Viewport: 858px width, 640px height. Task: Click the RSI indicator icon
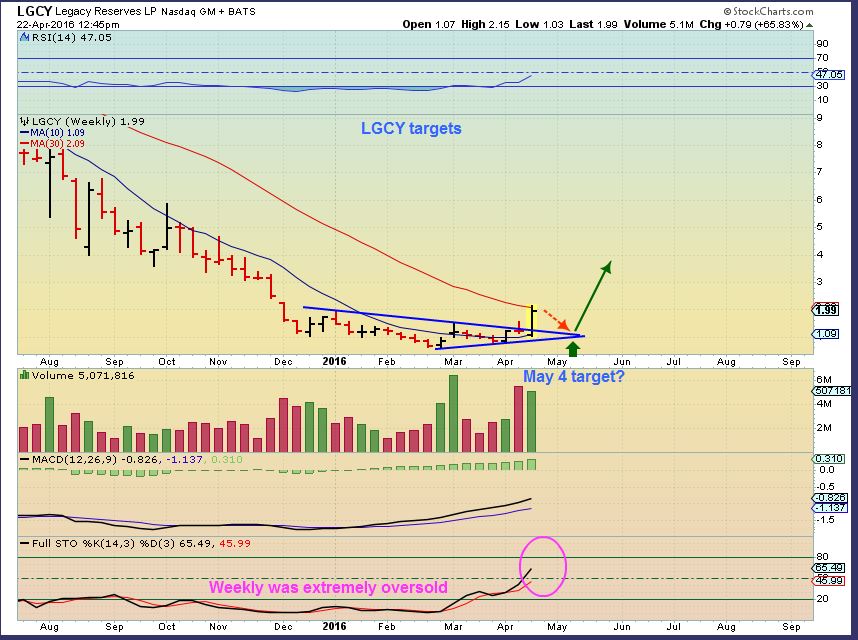25,38
